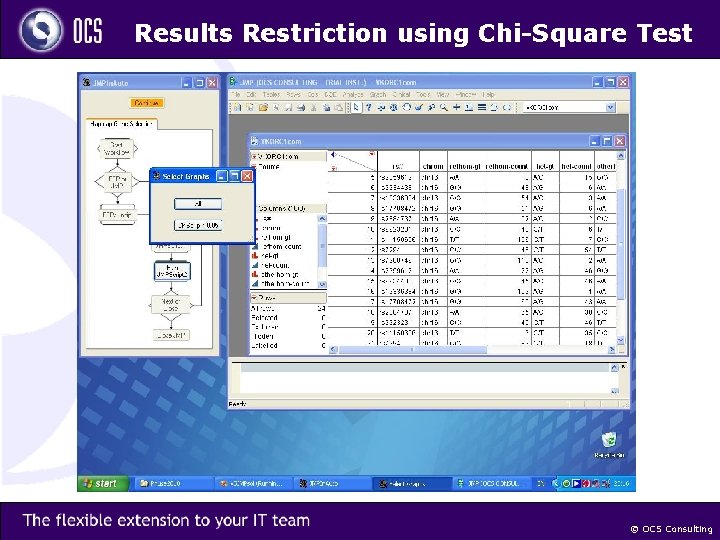This screenshot has width=720, height=540.
Task: Click the columns red triangle in table corner
Action: 372,154
